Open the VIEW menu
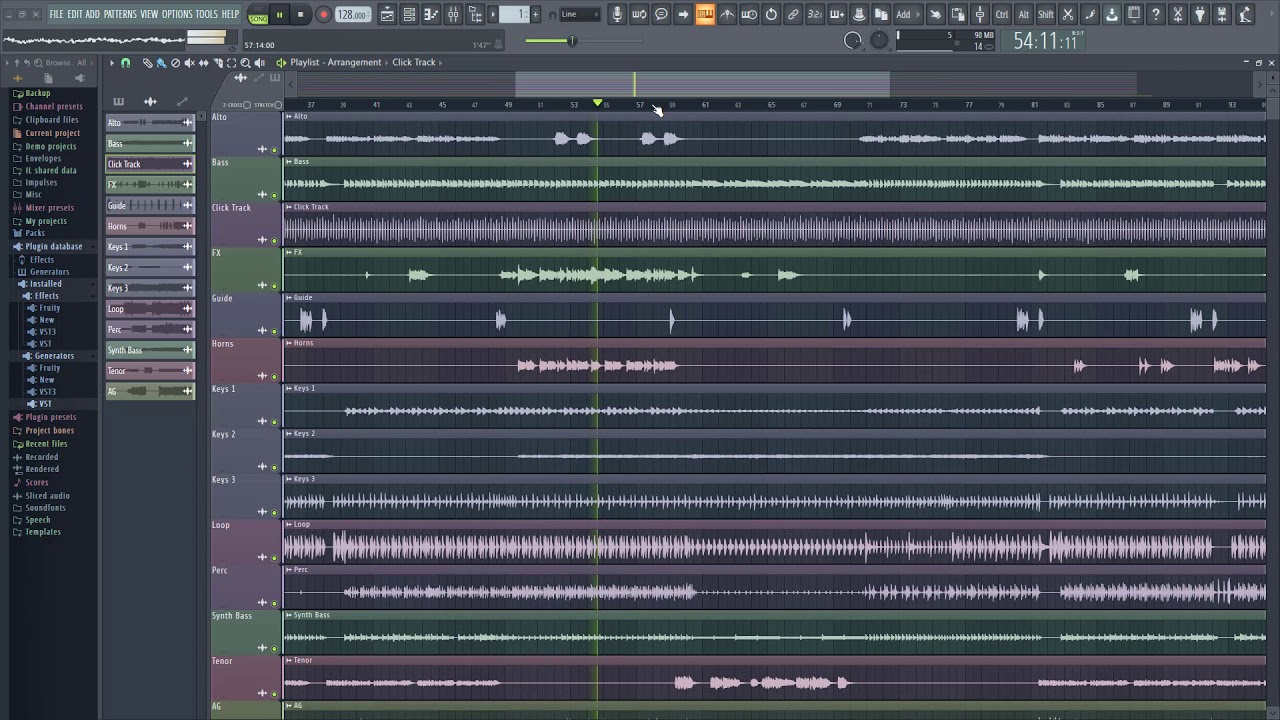The width and height of the screenshot is (1280, 720). click(149, 14)
